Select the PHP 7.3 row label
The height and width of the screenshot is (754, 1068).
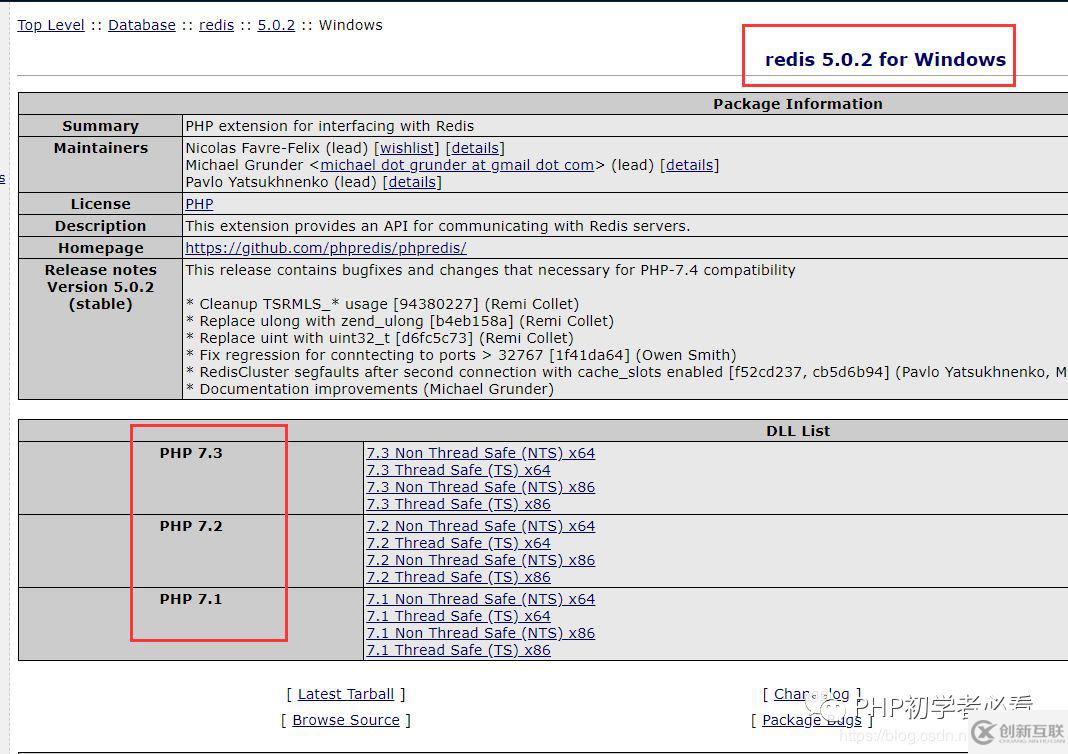point(191,453)
